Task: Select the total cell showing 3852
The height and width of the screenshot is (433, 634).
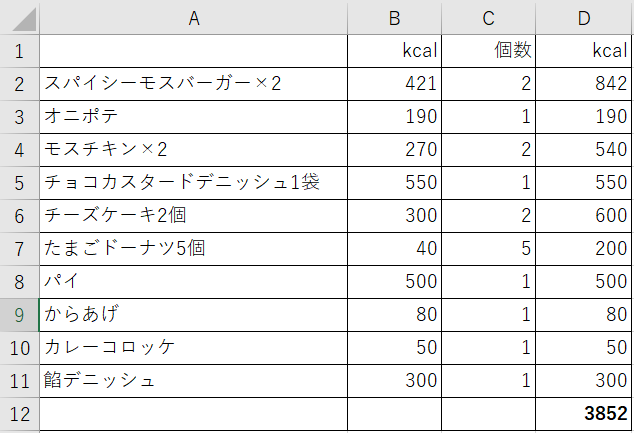Action: click(x=583, y=414)
